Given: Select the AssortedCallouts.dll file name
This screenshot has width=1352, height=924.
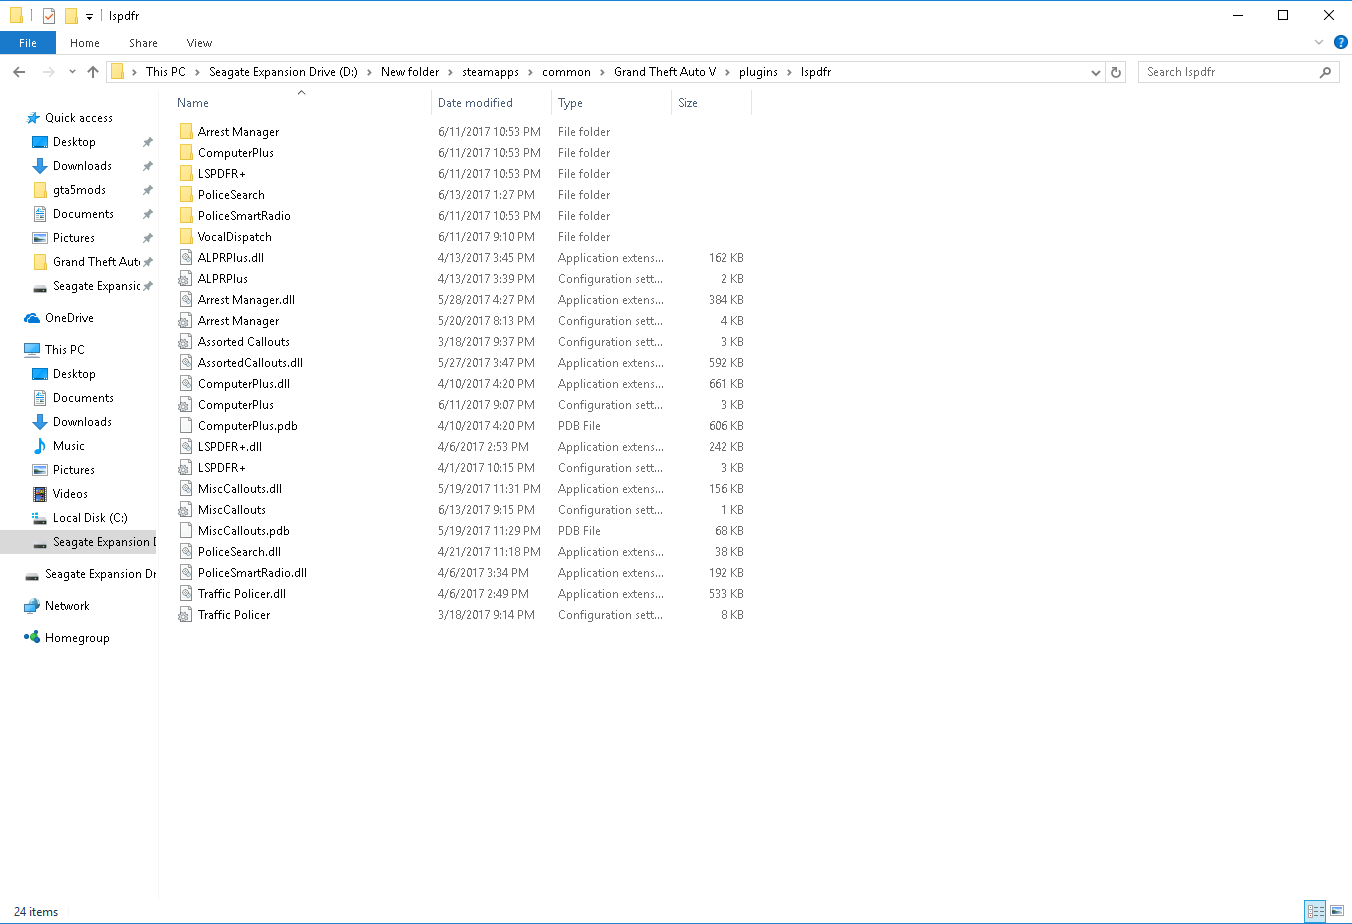Looking at the screenshot, I should click(250, 363).
